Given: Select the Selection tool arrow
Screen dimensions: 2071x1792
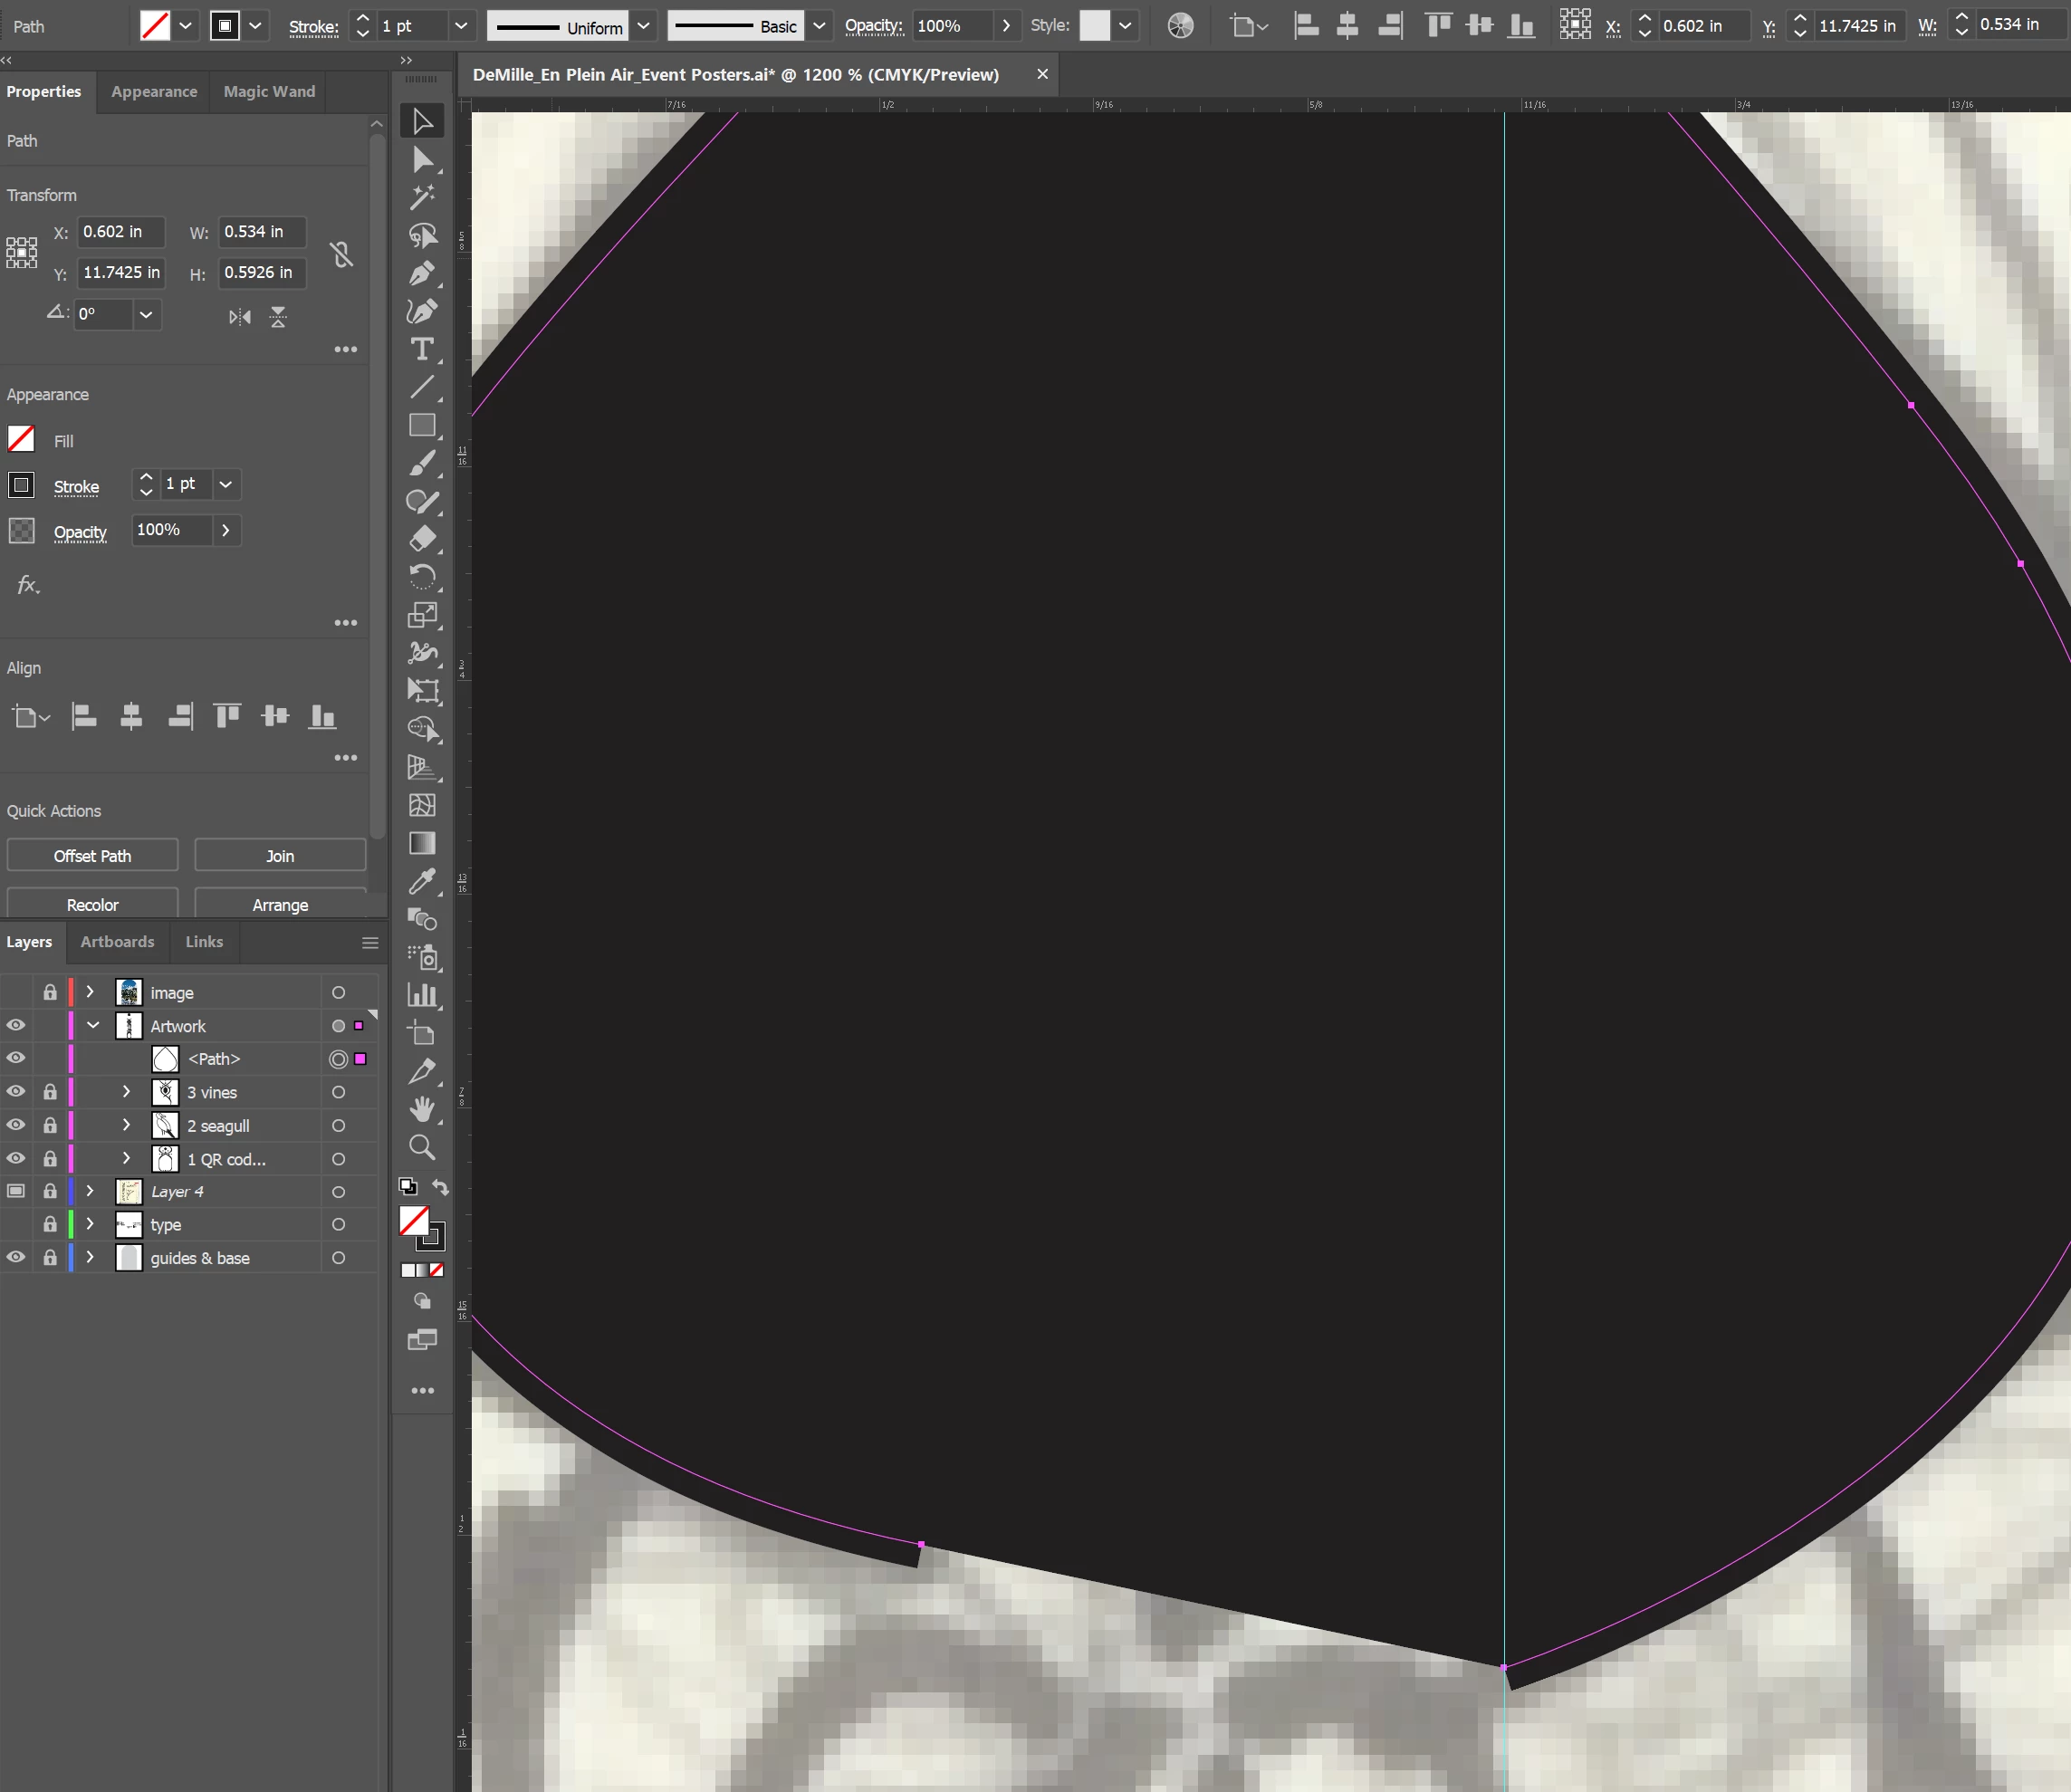Looking at the screenshot, I should [x=422, y=121].
